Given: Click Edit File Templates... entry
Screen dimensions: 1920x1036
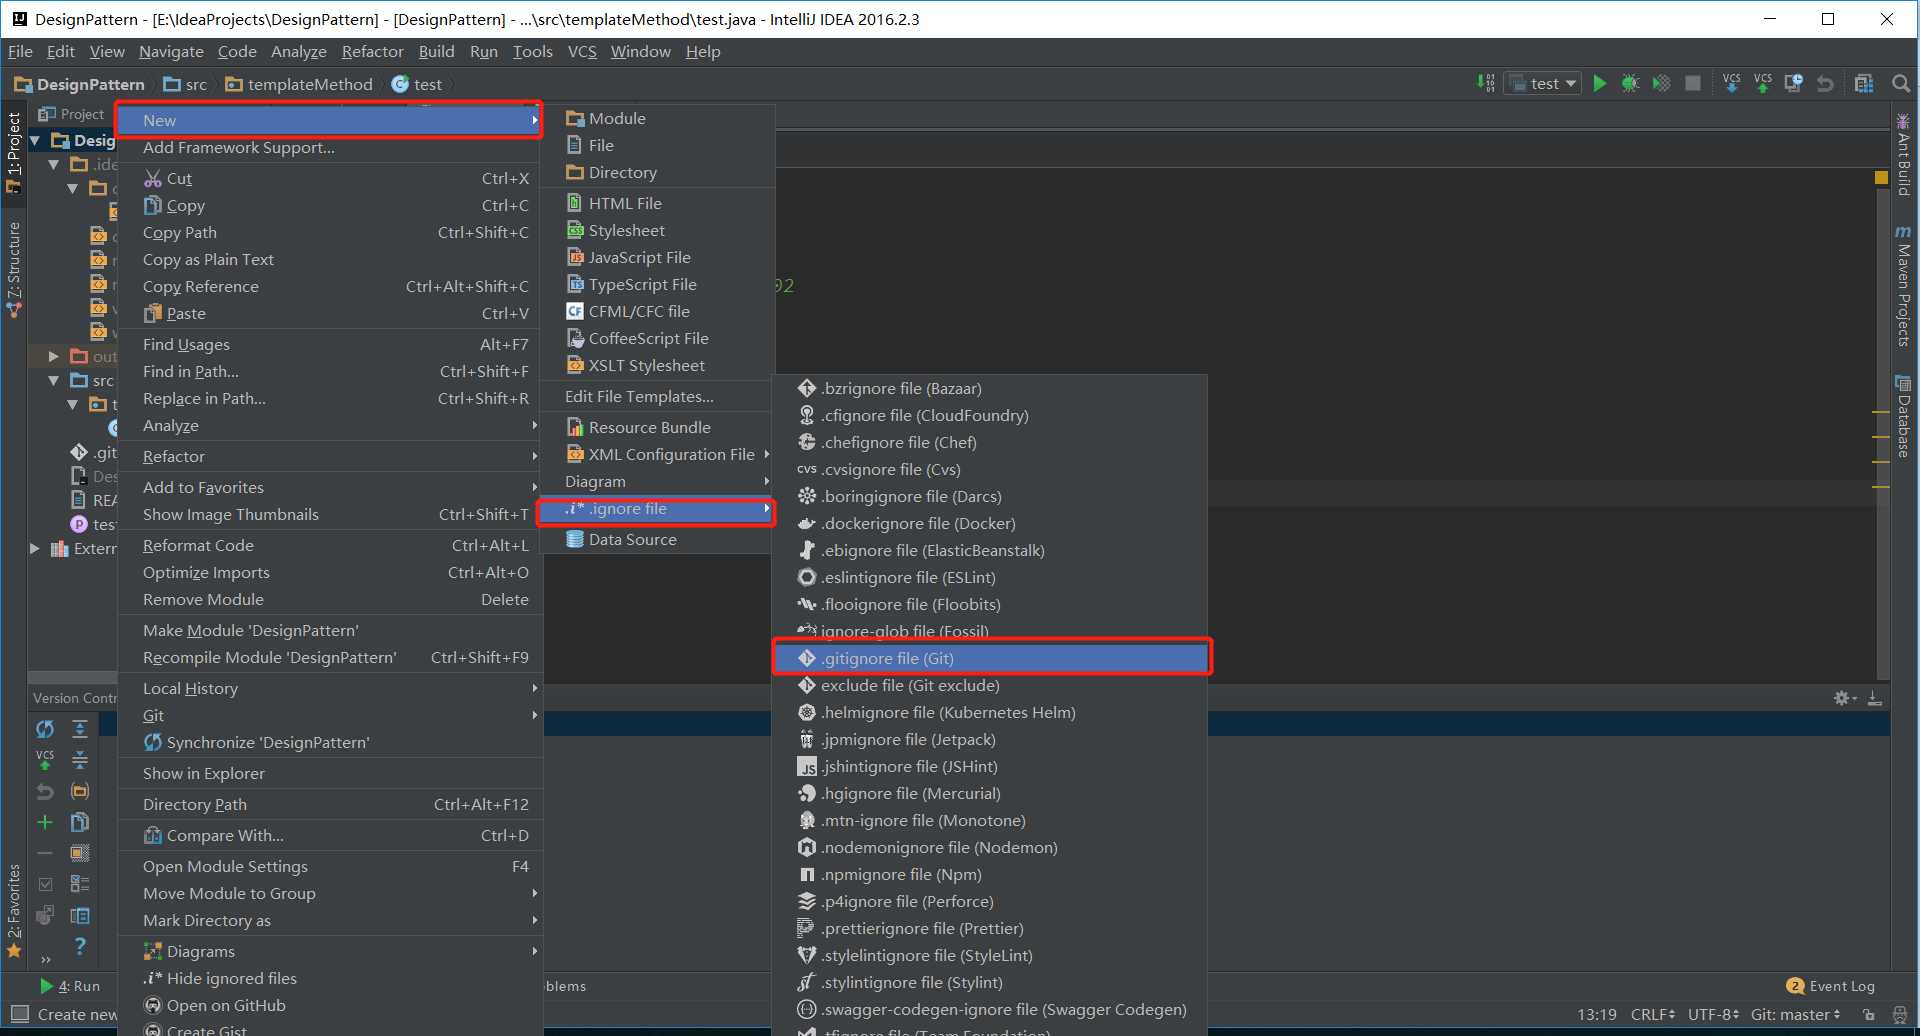Looking at the screenshot, I should (x=657, y=396).
